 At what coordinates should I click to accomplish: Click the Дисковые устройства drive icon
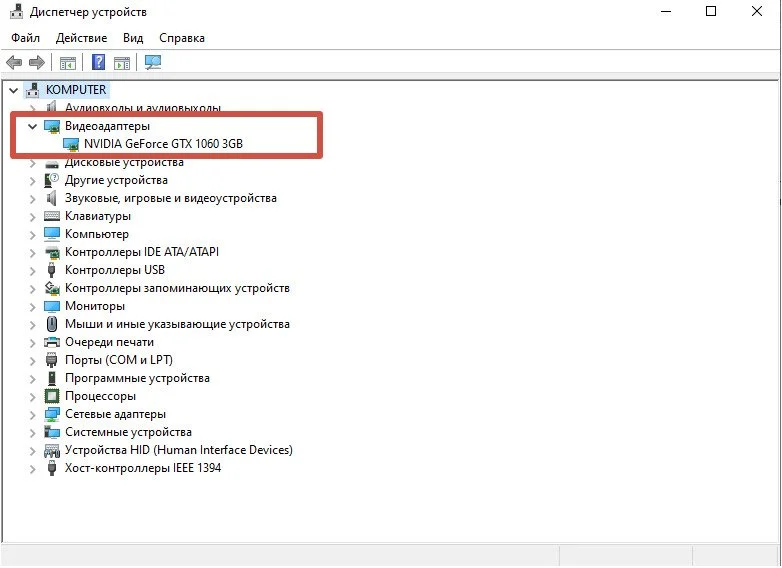pyautogui.click(x=52, y=164)
